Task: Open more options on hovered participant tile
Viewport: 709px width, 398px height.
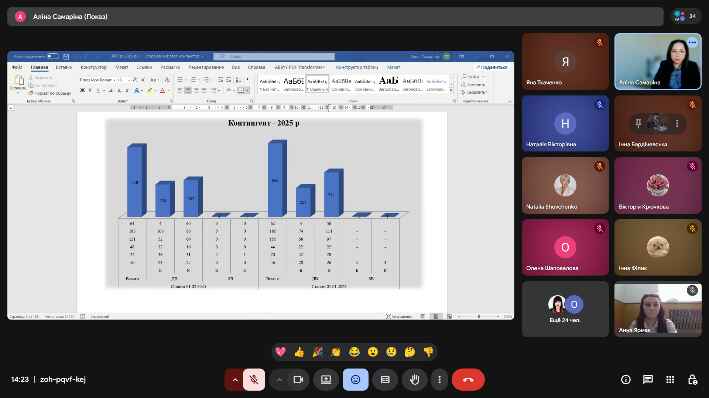Action: click(677, 123)
